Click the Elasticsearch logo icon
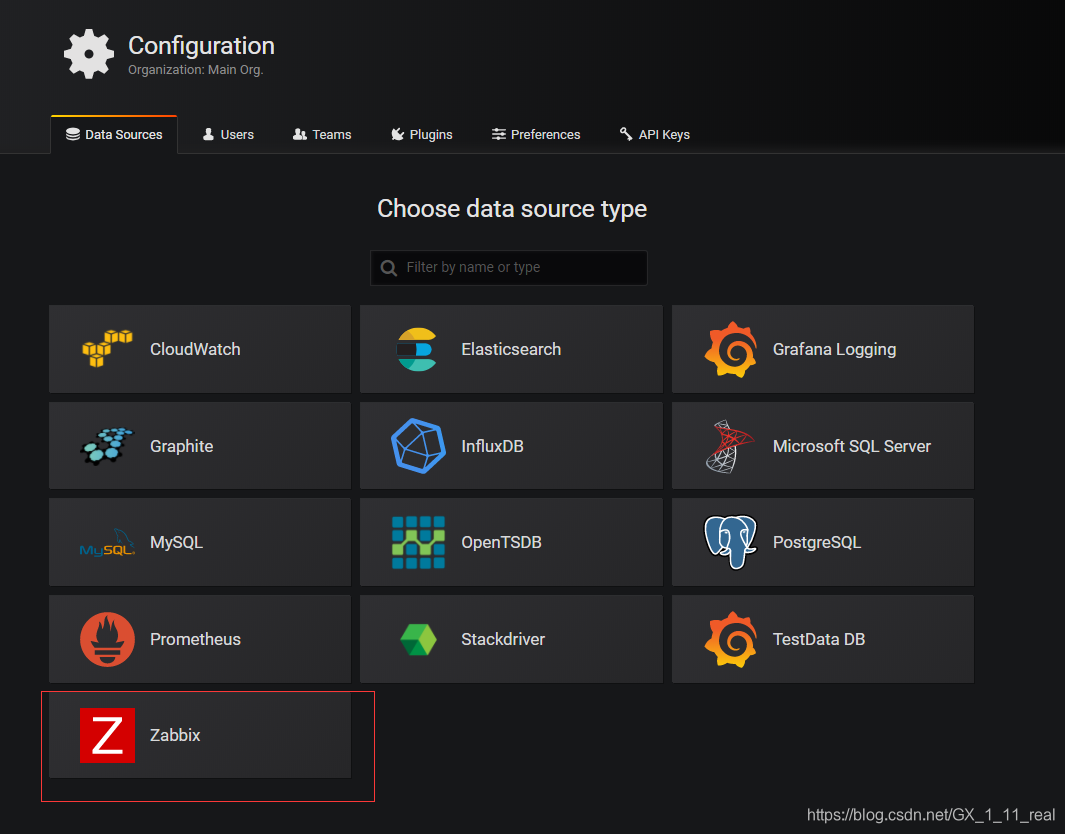 [x=416, y=349]
